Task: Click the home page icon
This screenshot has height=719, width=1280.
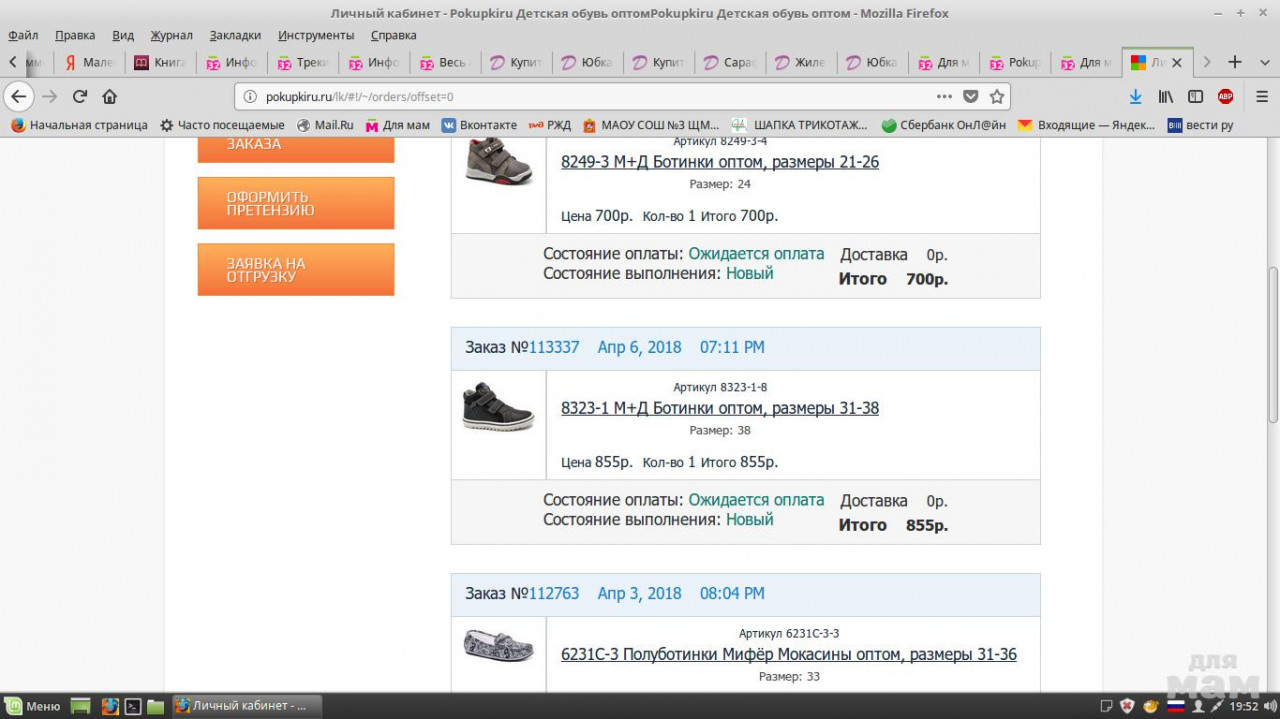Action: [110, 97]
